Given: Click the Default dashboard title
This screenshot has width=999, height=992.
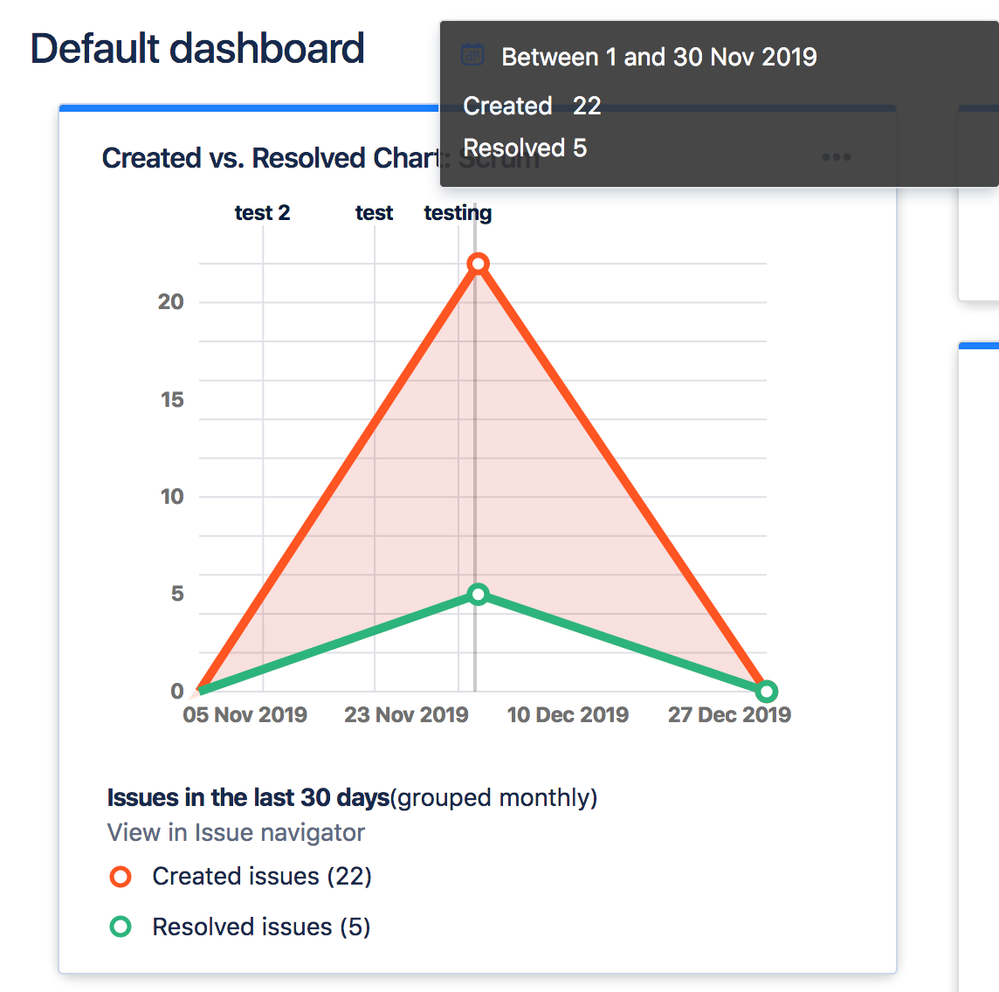Looking at the screenshot, I should click(x=197, y=47).
